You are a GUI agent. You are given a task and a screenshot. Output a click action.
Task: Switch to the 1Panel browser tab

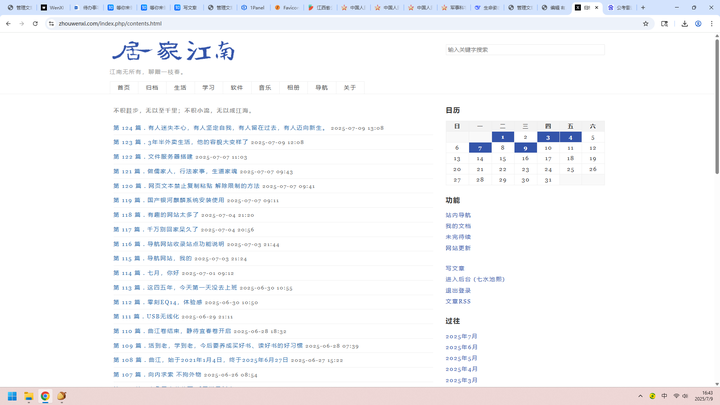pyautogui.click(x=253, y=7)
